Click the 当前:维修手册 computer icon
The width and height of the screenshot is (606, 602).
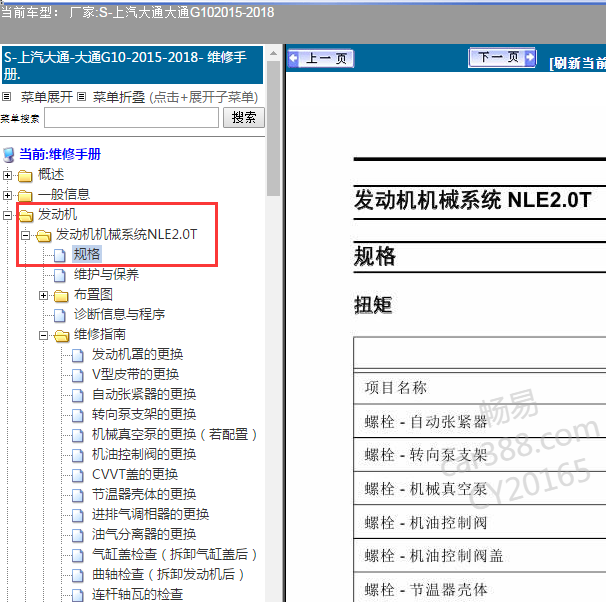tap(9, 155)
